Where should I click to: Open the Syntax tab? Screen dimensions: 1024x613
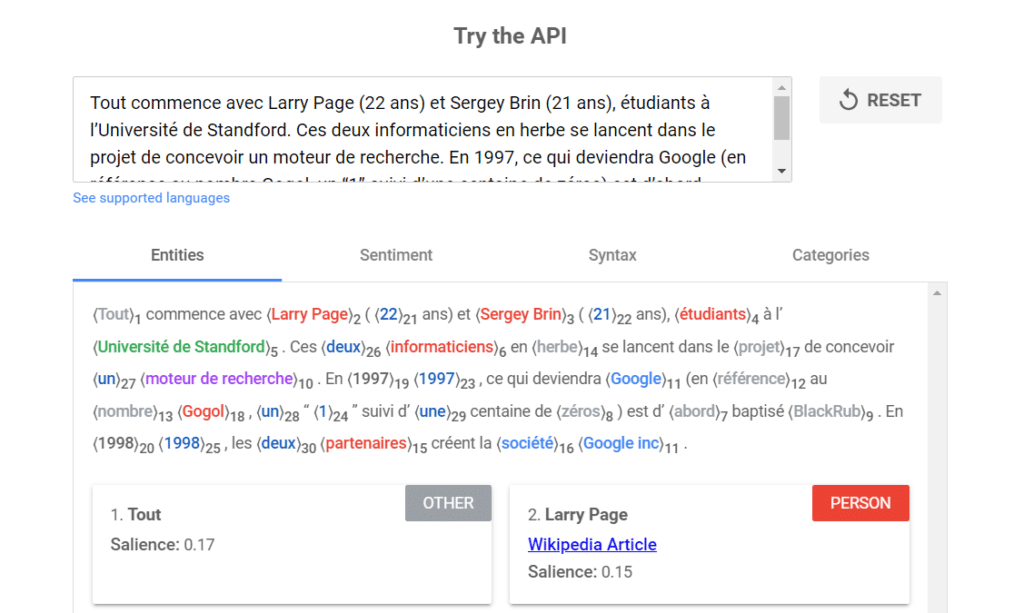pos(612,255)
